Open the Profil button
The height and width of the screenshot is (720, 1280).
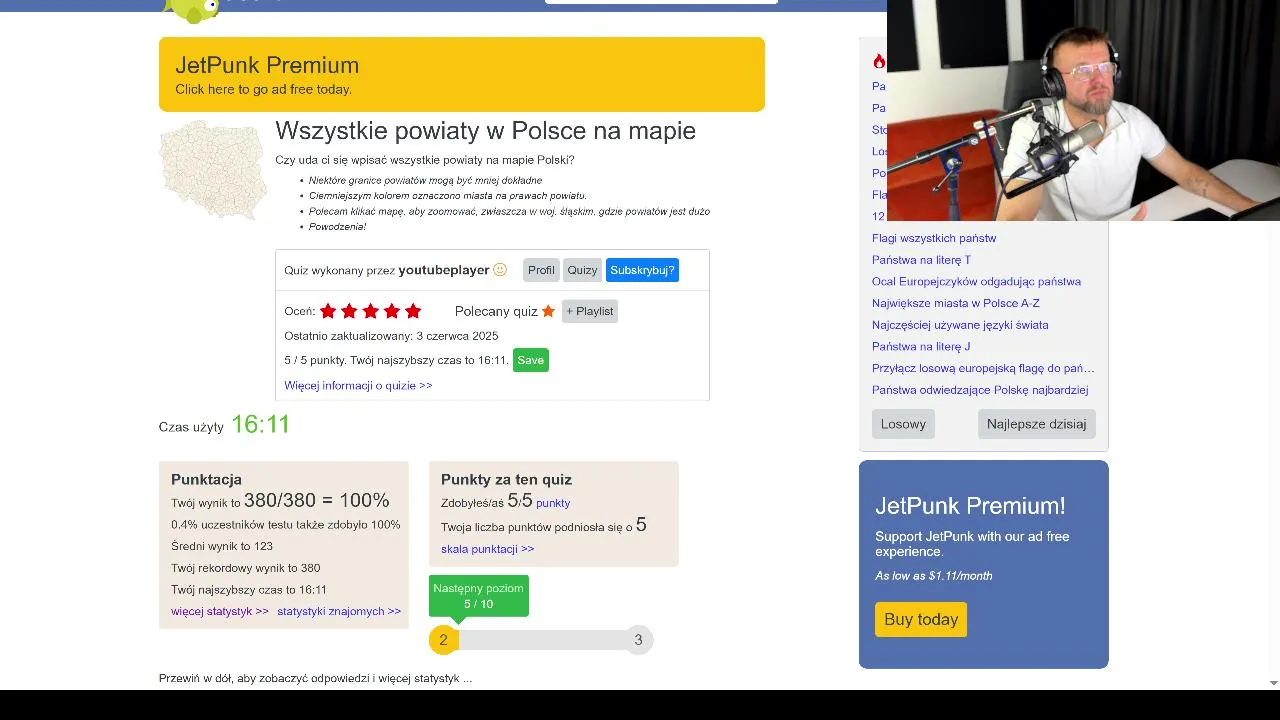pos(541,270)
